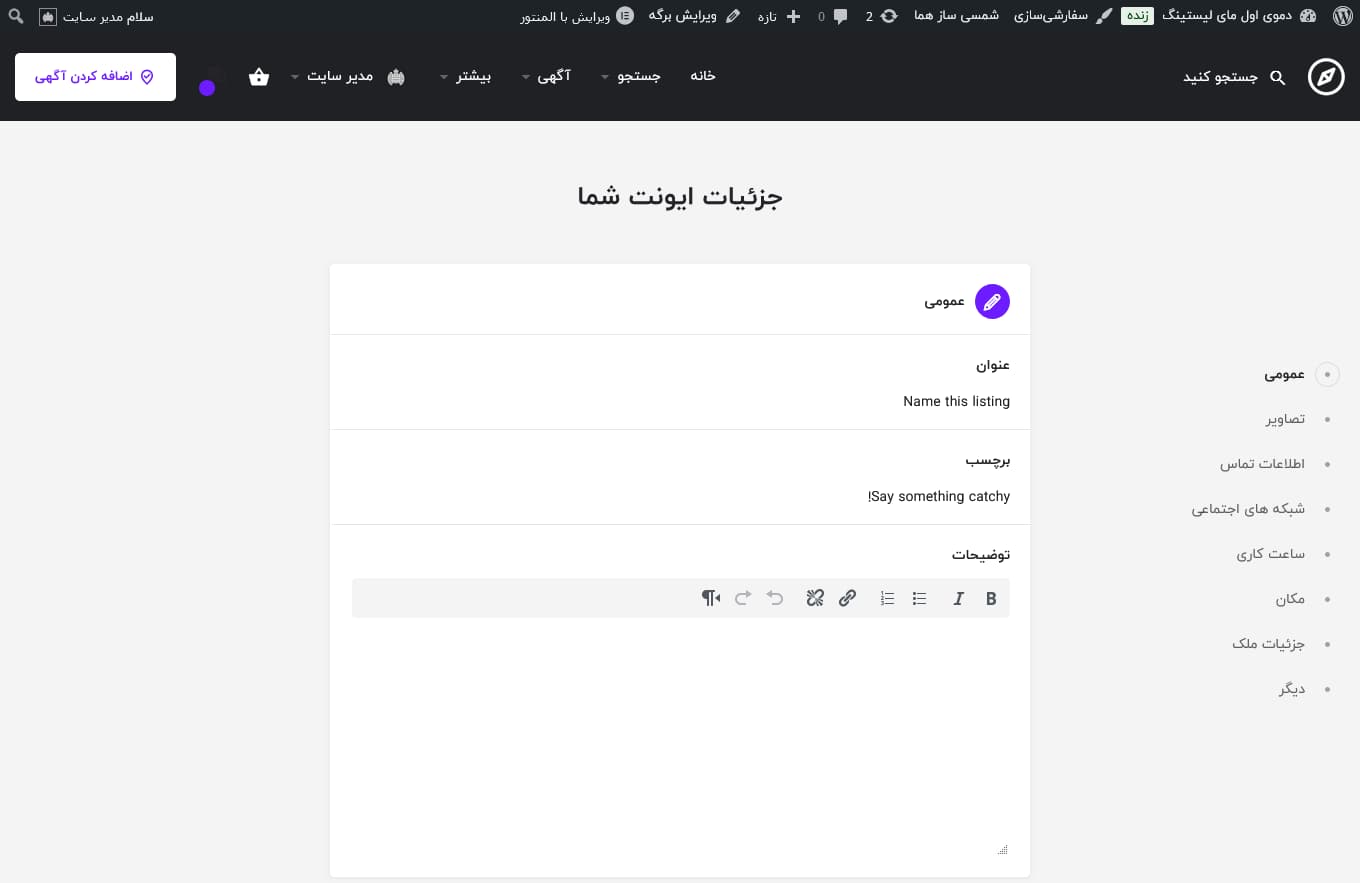Image resolution: width=1360 pixels, height=883 pixels.
Task: Click the WordPress logo in admin bar
Action: pyautogui.click(x=1342, y=16)
